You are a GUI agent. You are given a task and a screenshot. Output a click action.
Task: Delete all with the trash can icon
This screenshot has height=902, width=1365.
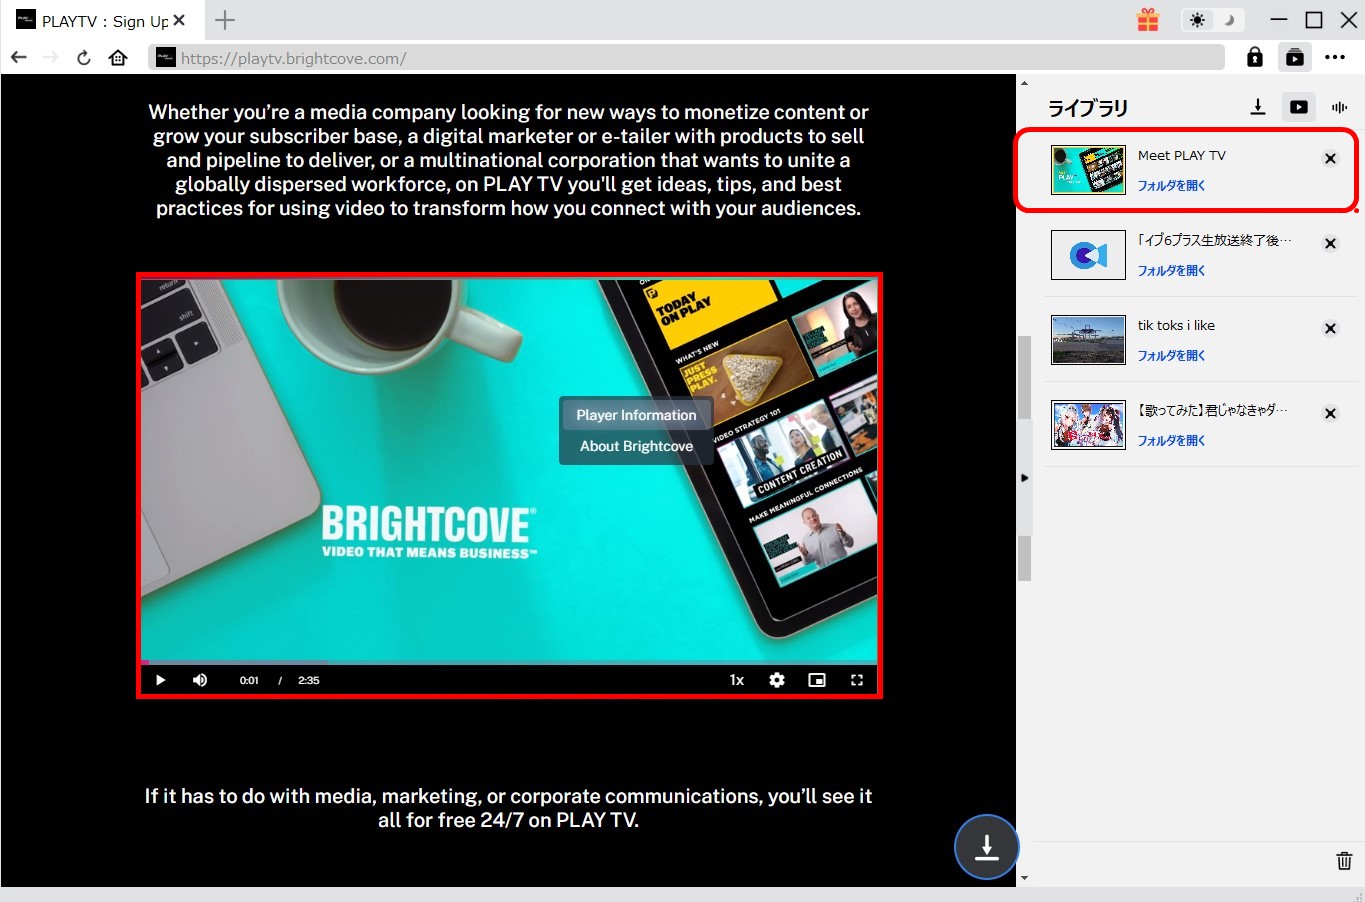coord(1344,860)
